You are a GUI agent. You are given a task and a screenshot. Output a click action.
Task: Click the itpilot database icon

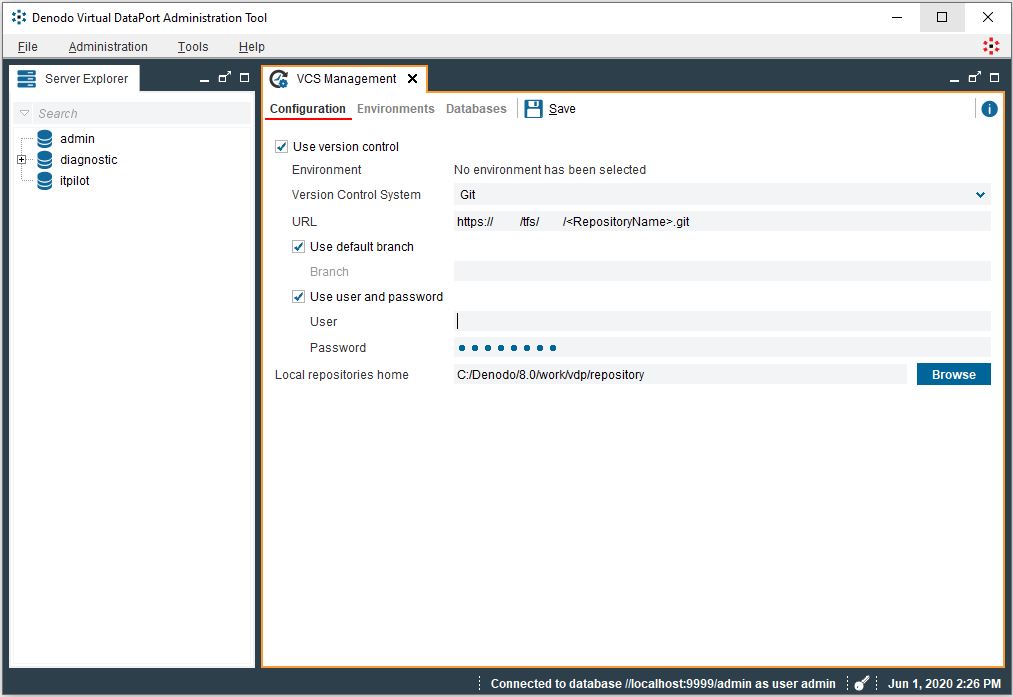tap(45, 181)
